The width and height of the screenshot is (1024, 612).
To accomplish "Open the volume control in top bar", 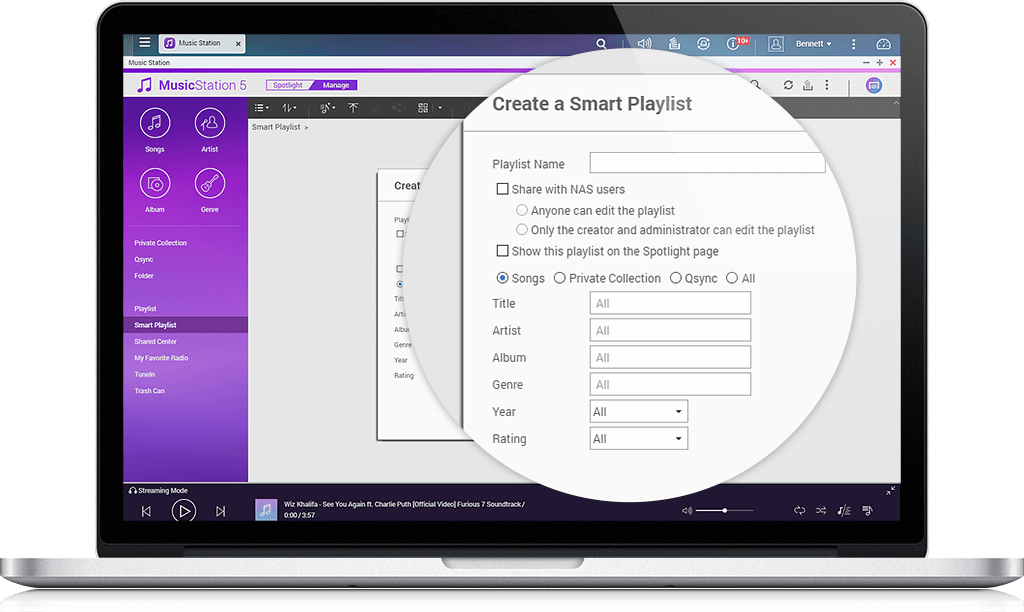I will [x=644, y=44].
